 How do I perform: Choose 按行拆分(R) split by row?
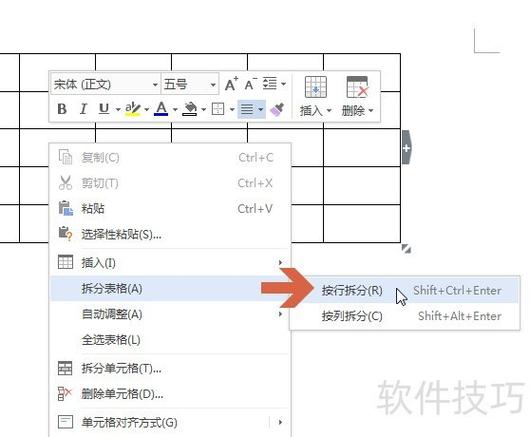click(404, 290)
